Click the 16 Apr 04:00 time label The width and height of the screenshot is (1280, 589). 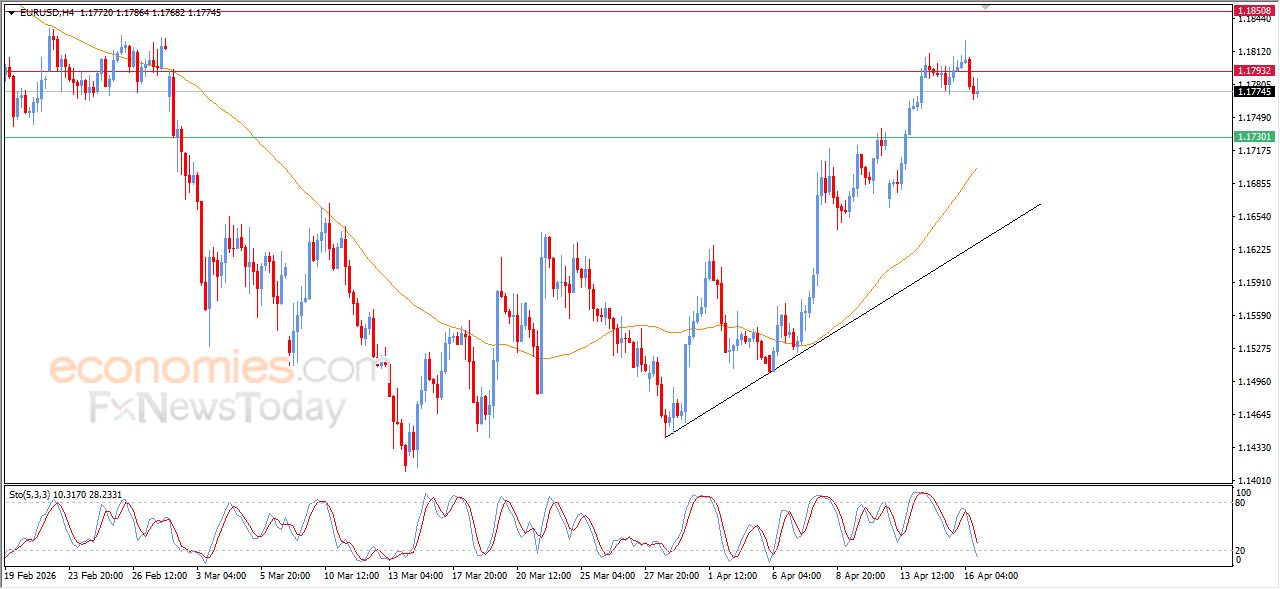point(992,576)
